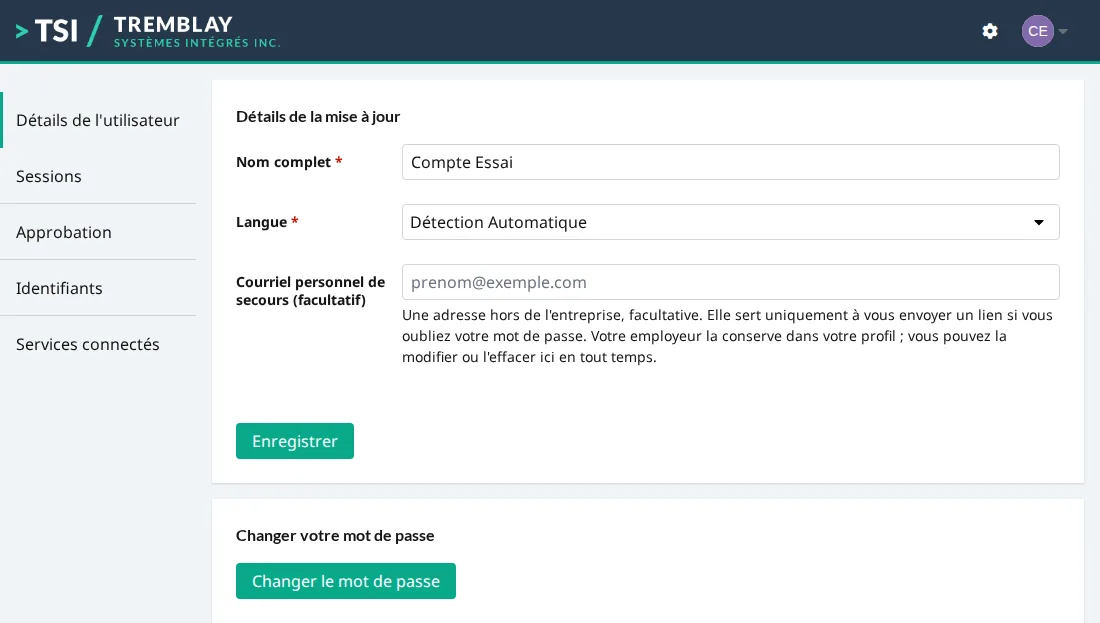Viewport: 1100px width, 623px height.
Task: Click the backup email help text
Action: tap(727, 336)
